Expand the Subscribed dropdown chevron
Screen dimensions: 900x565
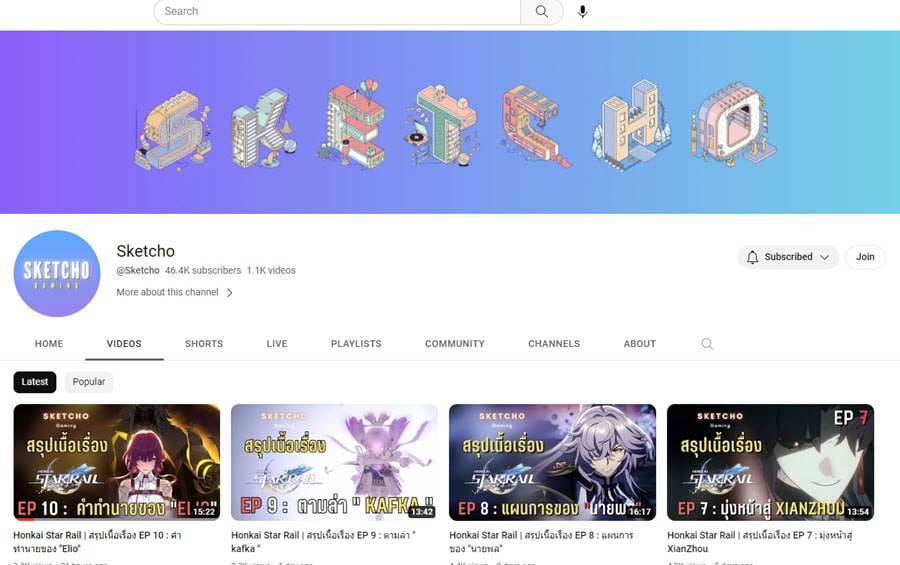coord(824,257)
